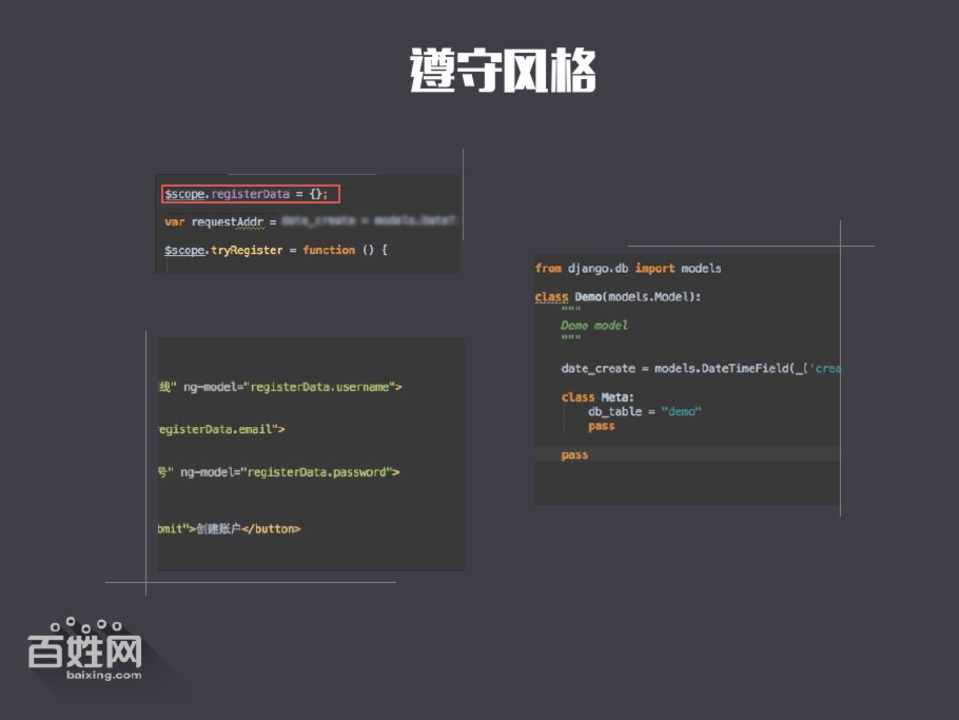The width and height of the screenshot is (959, 720).
Task: Click the 'Demo model' docstring comment
Action: click(594, 325)
